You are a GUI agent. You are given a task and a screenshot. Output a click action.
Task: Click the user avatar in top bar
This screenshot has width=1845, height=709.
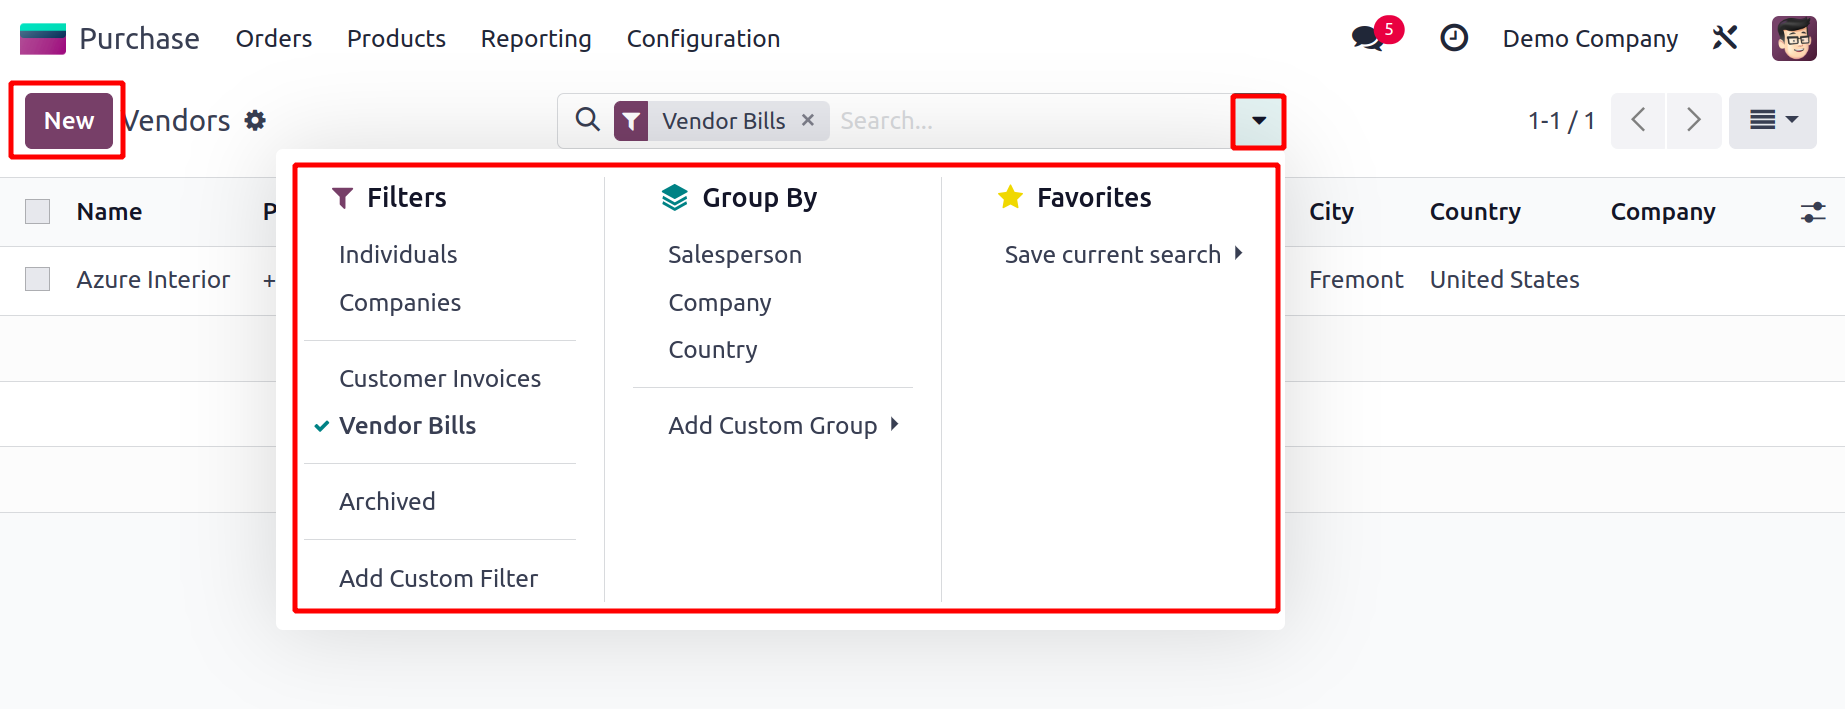tap(1794, 39)
